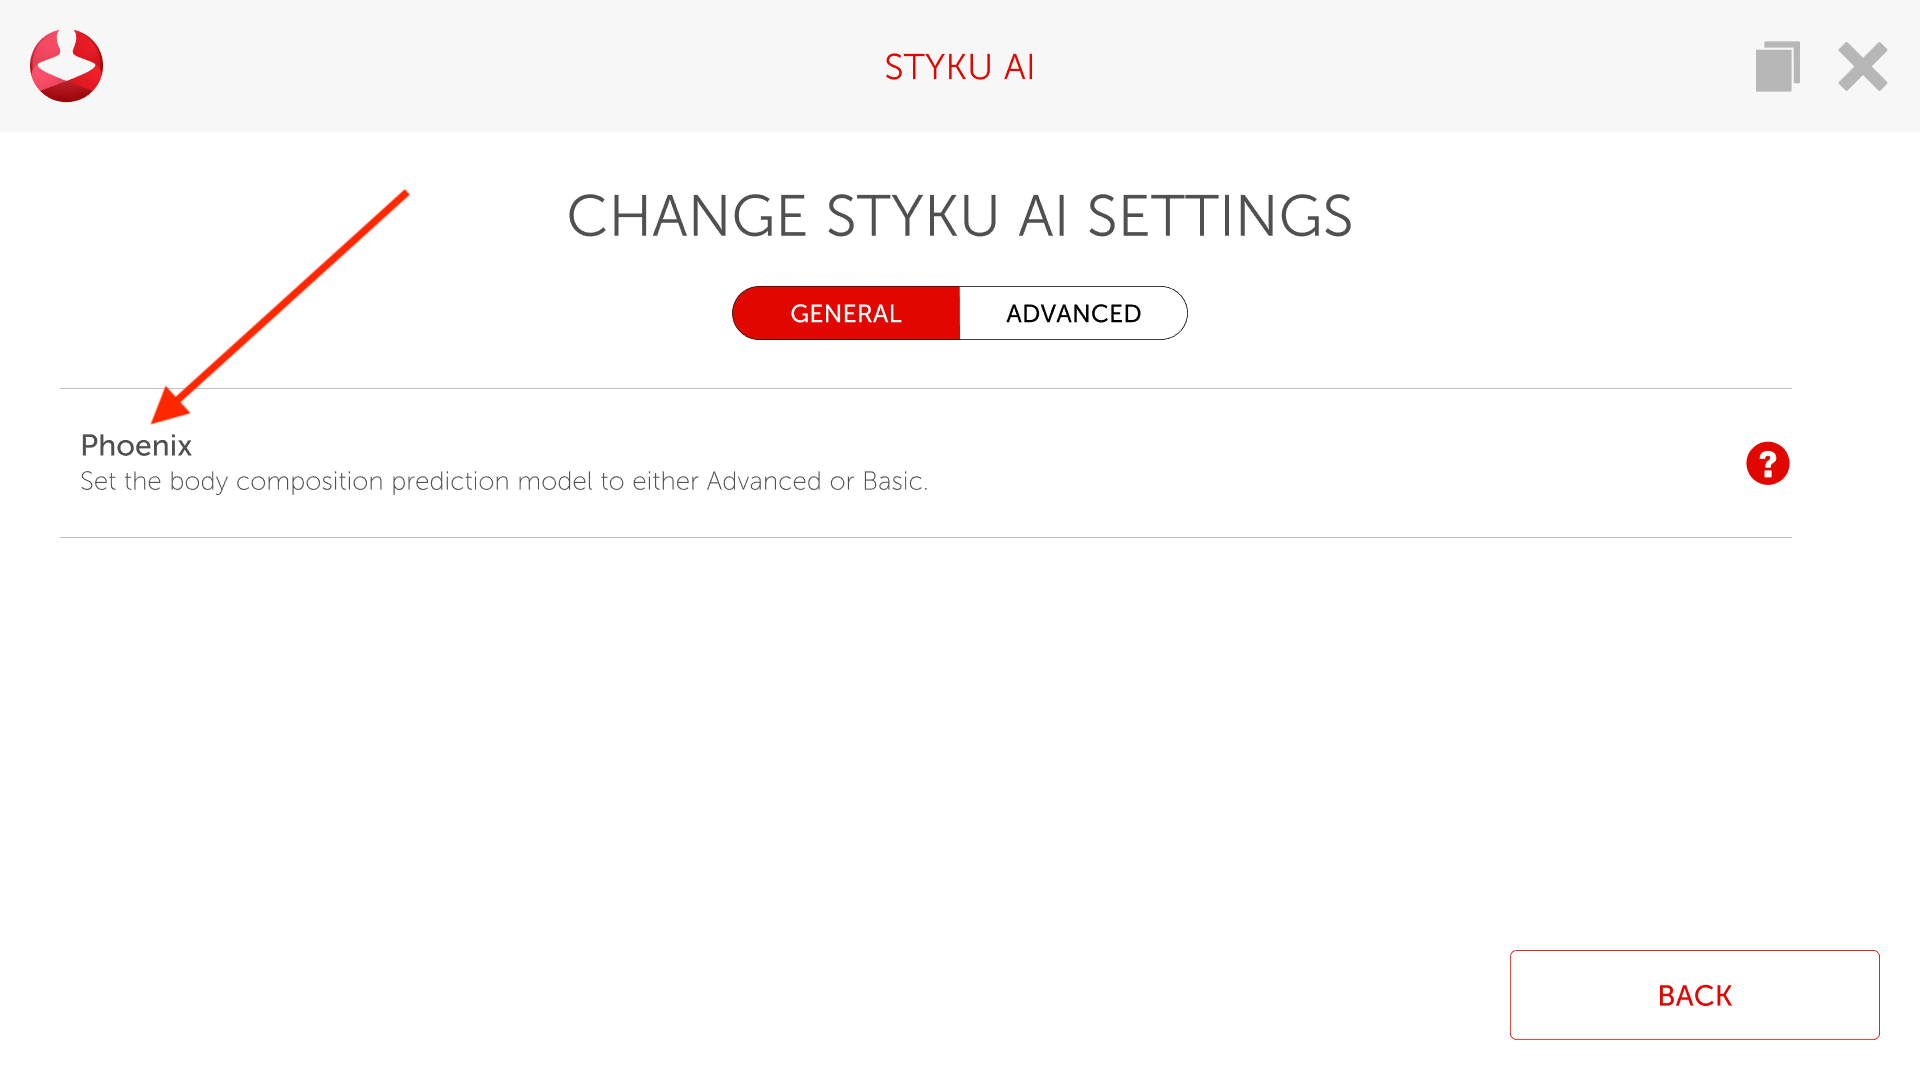
Task: Close the Styku AI settings window
Action: [x=1862, y=67]
